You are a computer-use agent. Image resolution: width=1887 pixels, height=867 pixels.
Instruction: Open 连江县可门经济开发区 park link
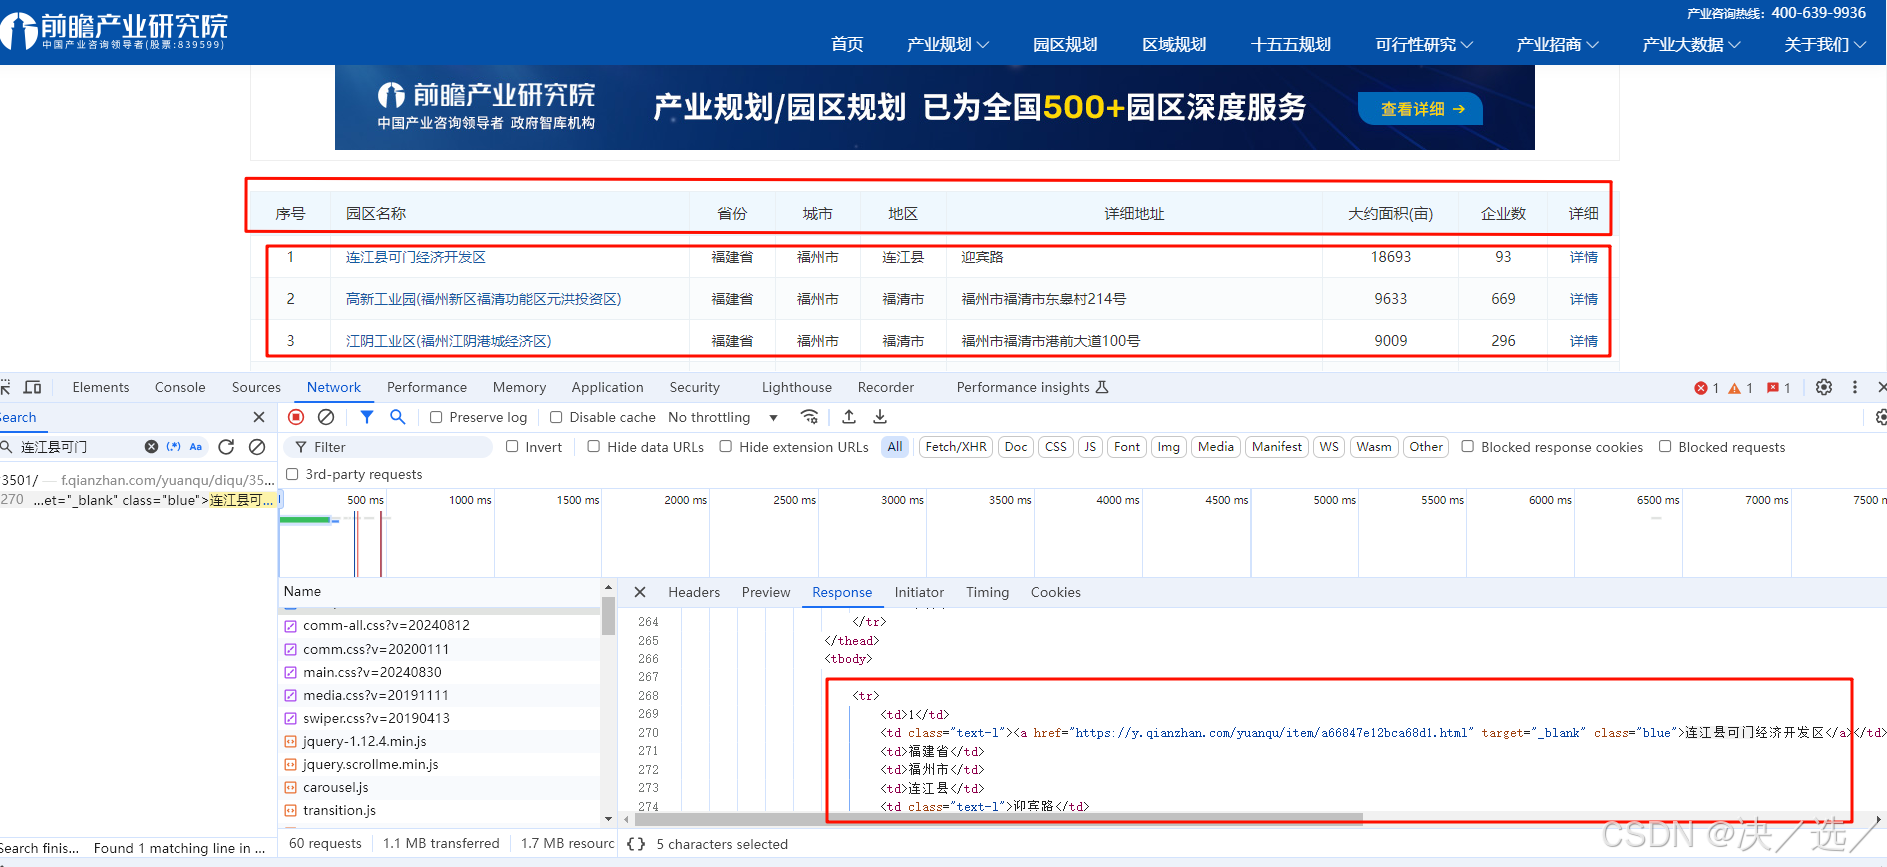(x=416, y=257)
